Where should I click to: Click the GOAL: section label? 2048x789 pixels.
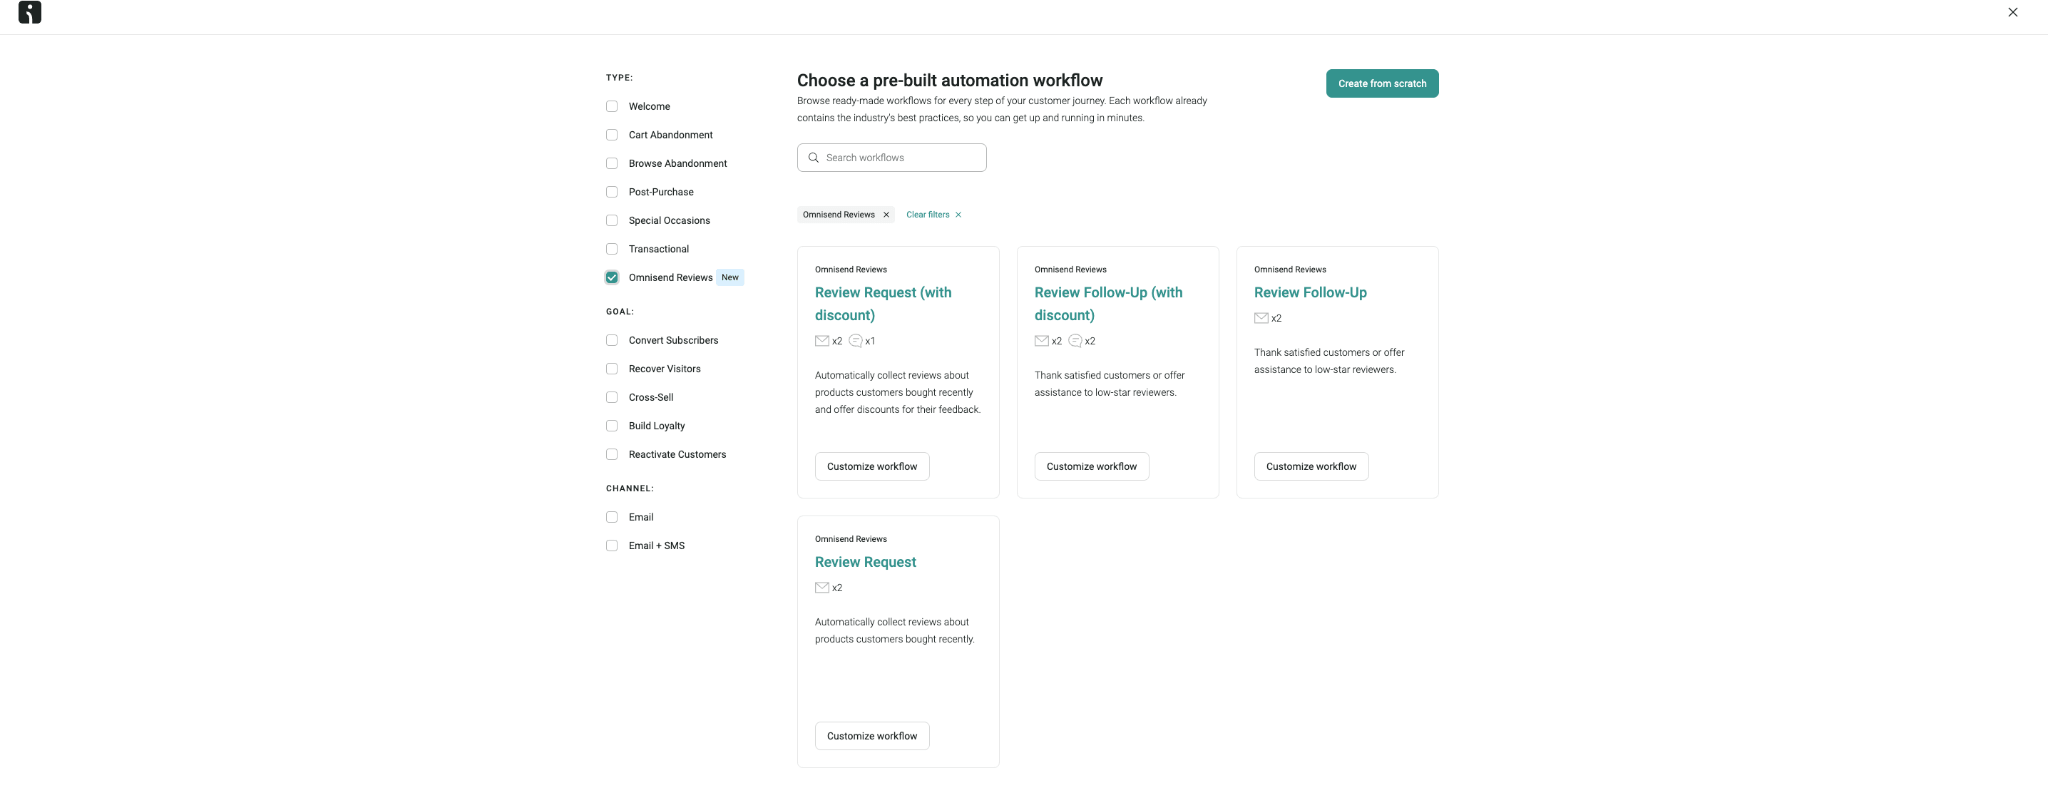(620, 312)
